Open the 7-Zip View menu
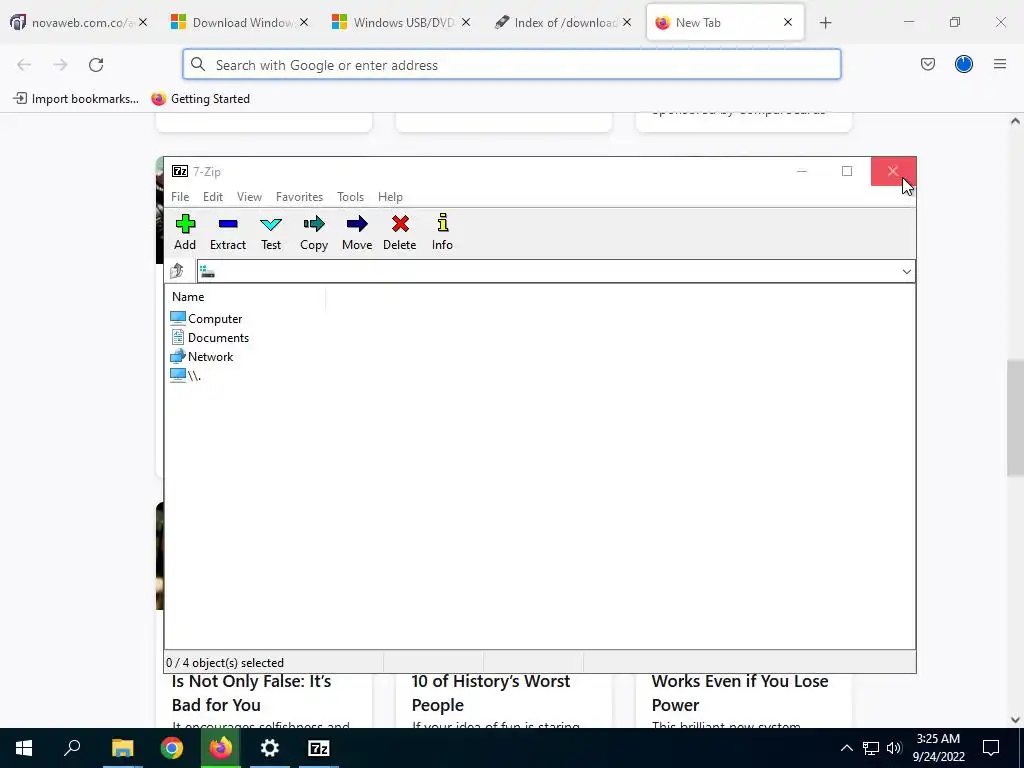 click(249, 197)
